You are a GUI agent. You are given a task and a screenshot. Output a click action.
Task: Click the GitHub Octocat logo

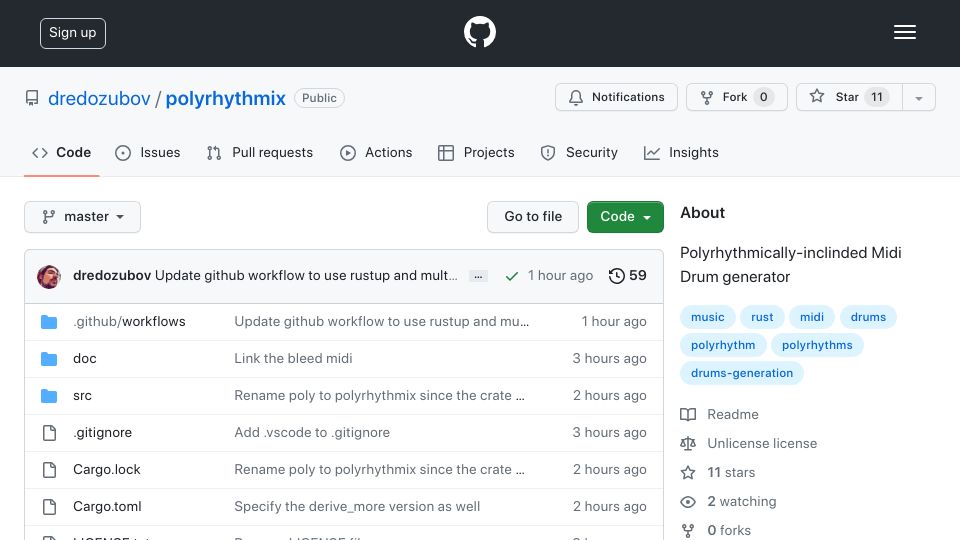(479, 32)
